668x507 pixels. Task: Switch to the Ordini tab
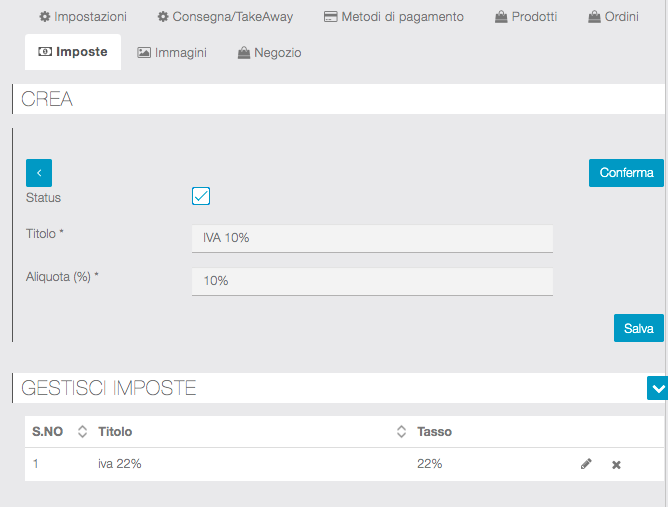(613, 17)
